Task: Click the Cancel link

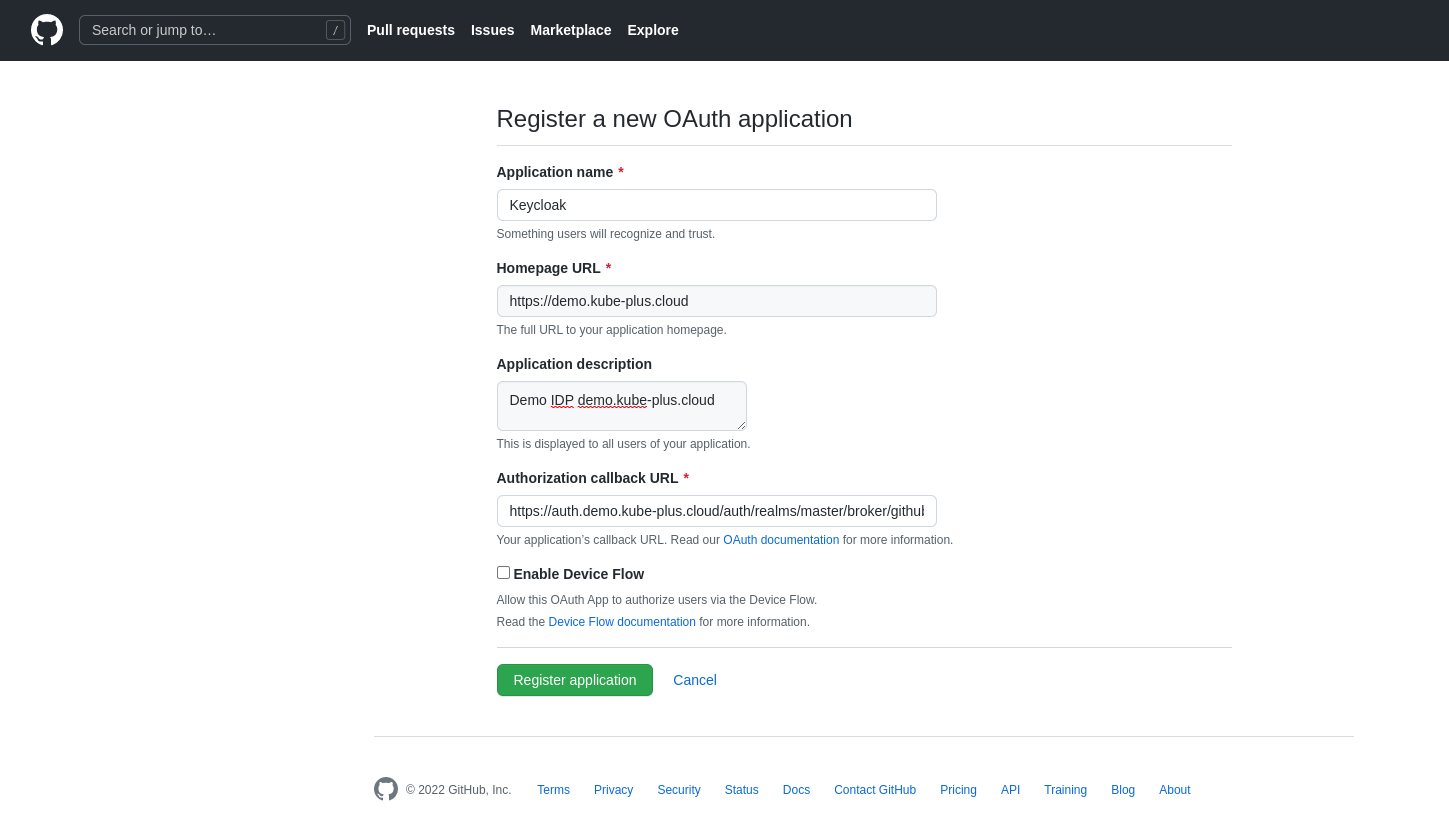Action: click(695, 680)
